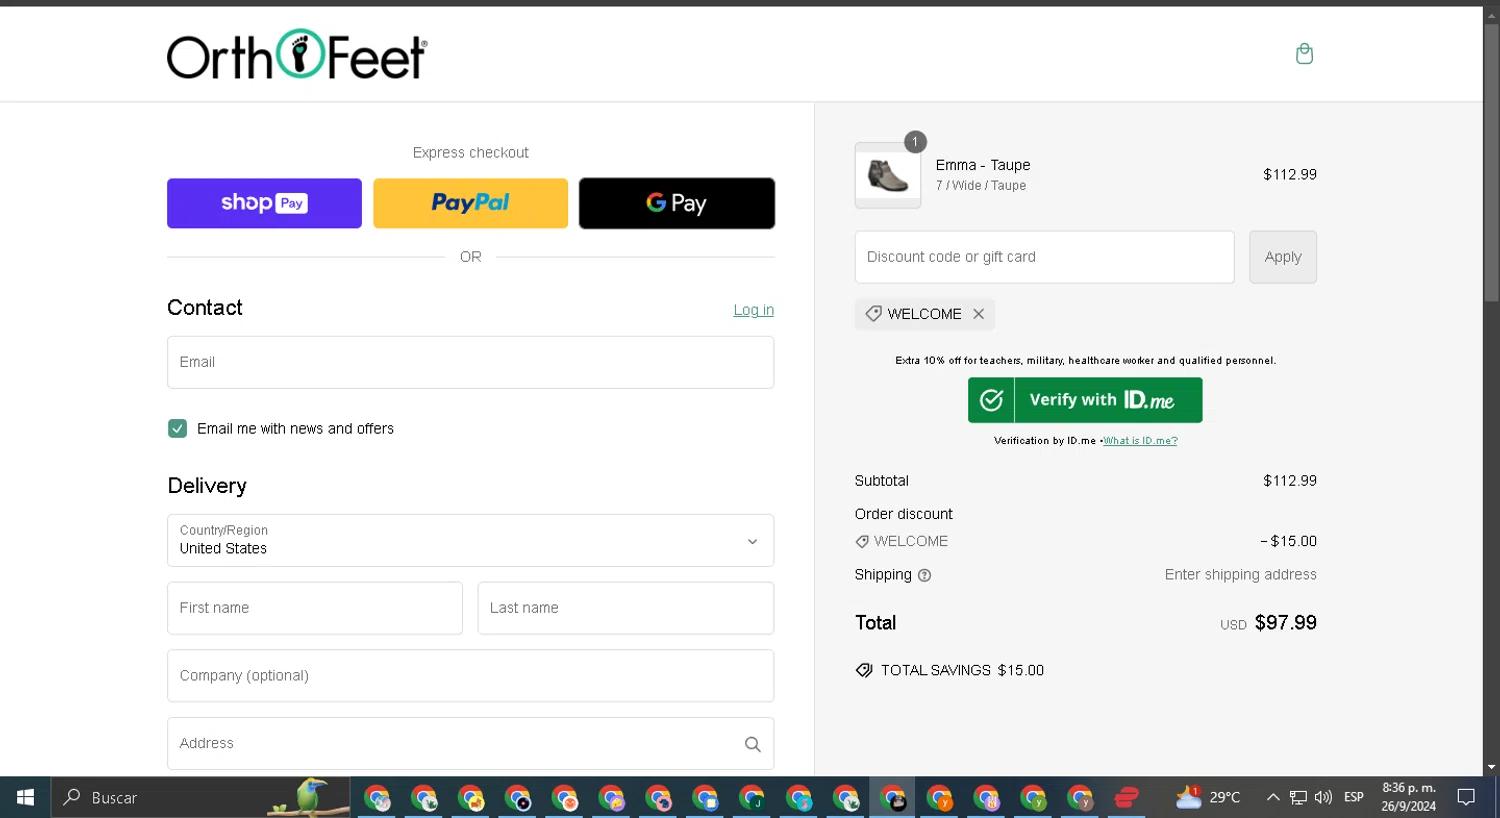The width and height of the screenshot is (1500, 818).
Task: Click the Log in link
Action: pos(753,310)
